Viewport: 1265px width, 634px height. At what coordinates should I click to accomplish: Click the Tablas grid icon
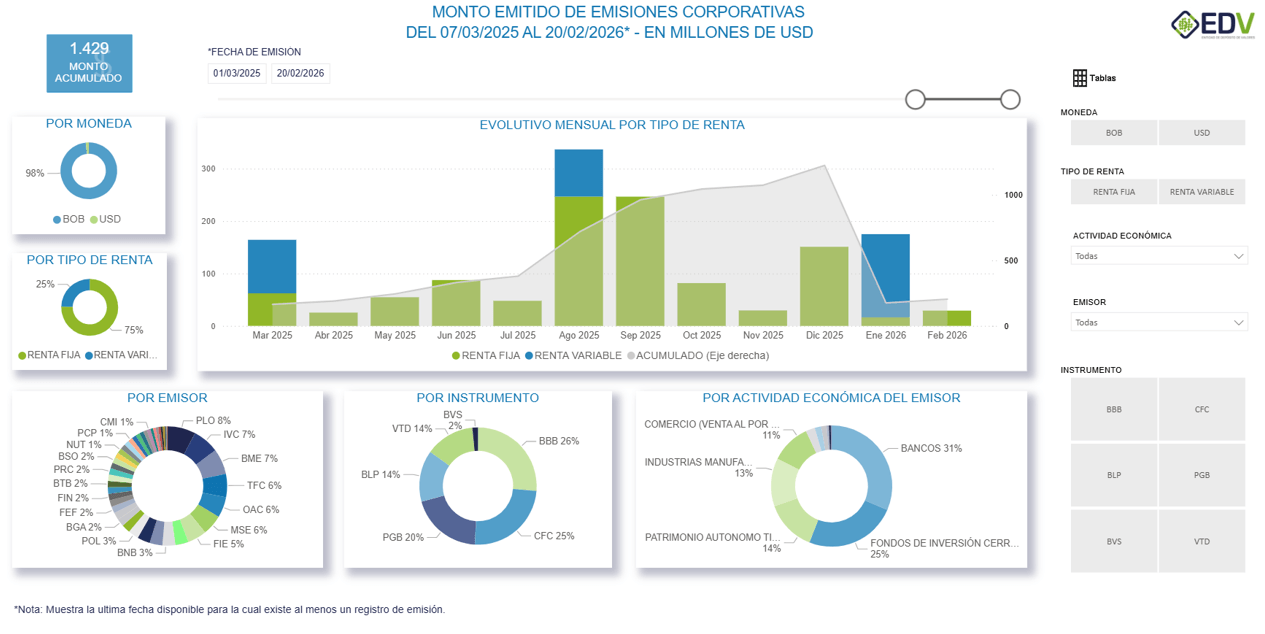[1079, 78]
